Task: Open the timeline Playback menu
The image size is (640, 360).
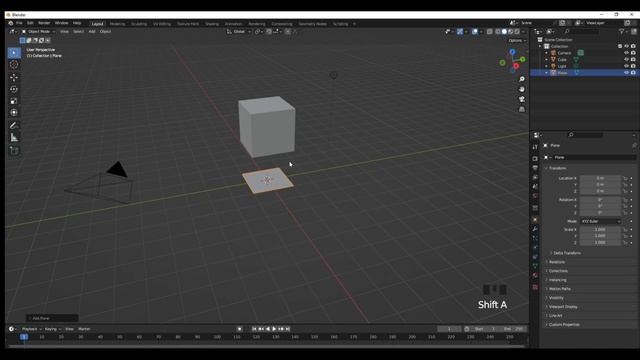Action: 31,329
